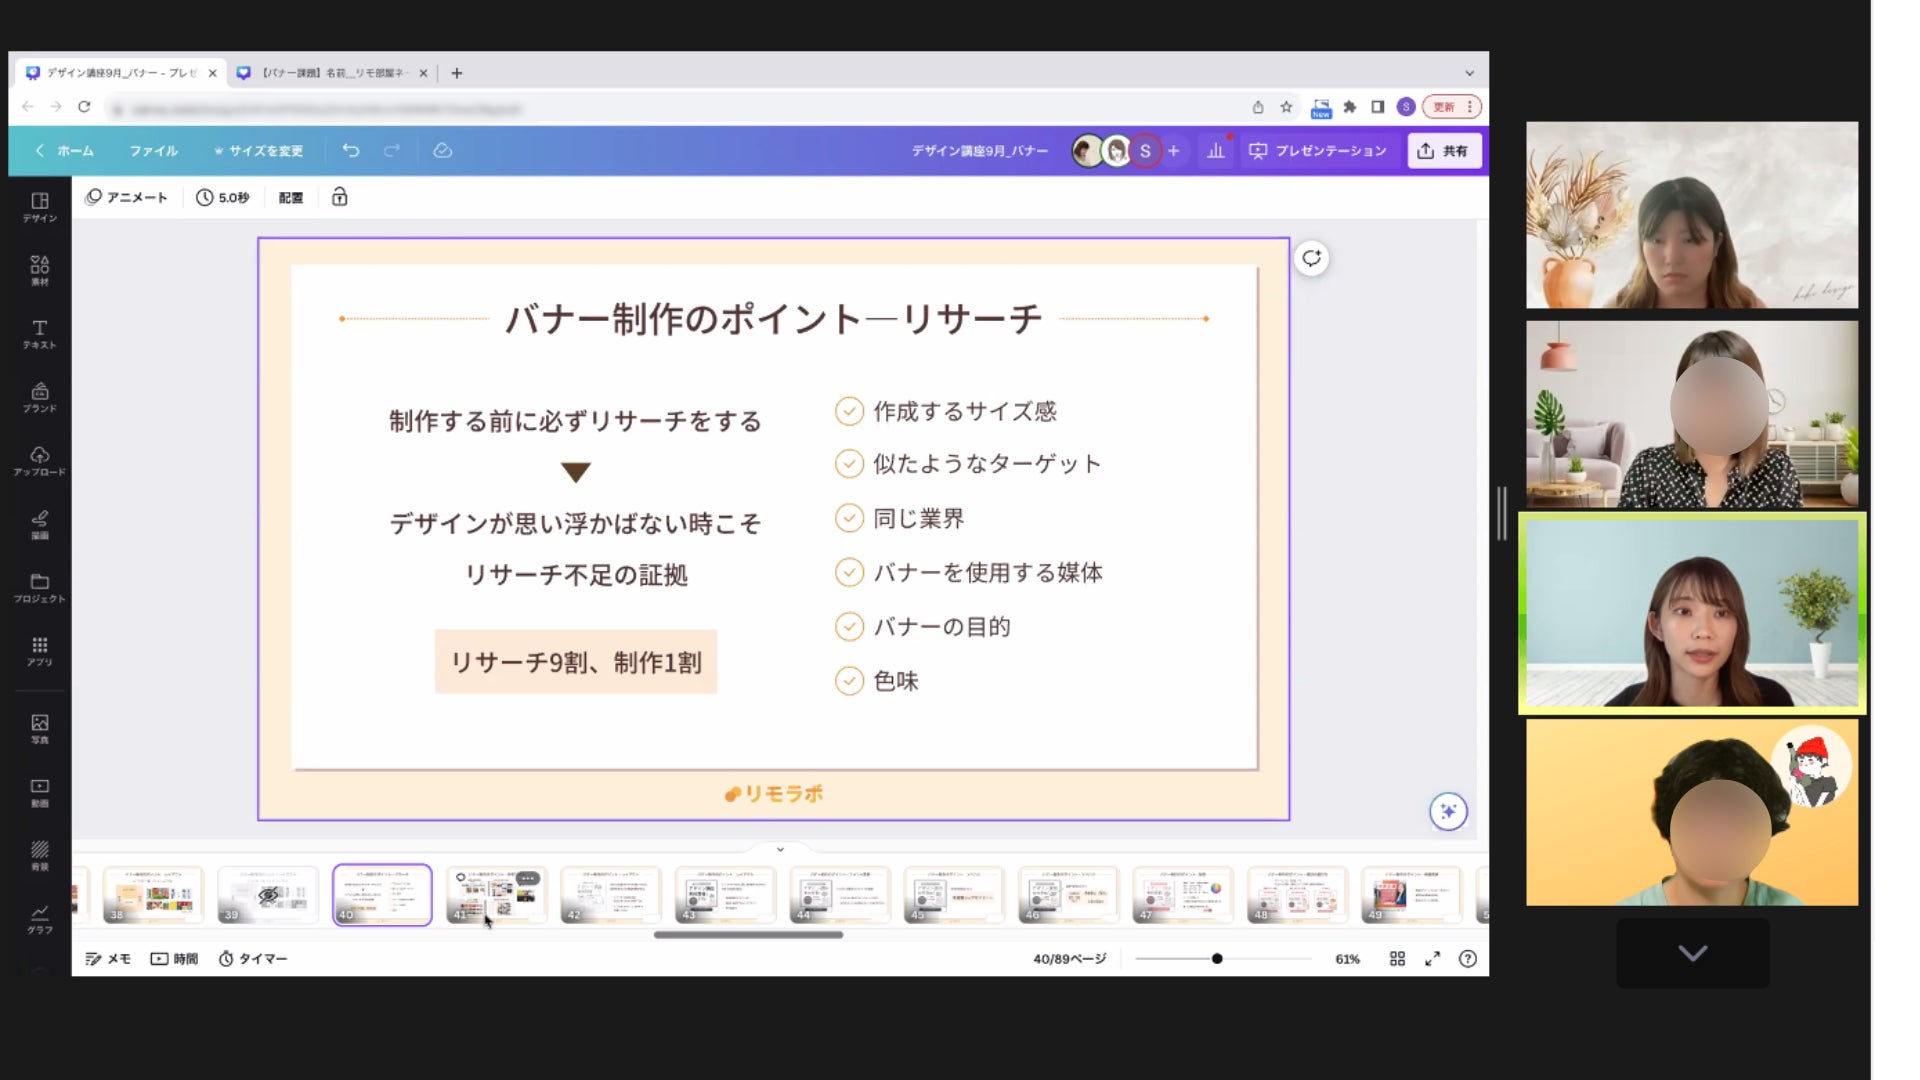This screenshot has width=1920, height=1080.
Task: Click the undo arrow in the top bar
Action: [351, 150]
